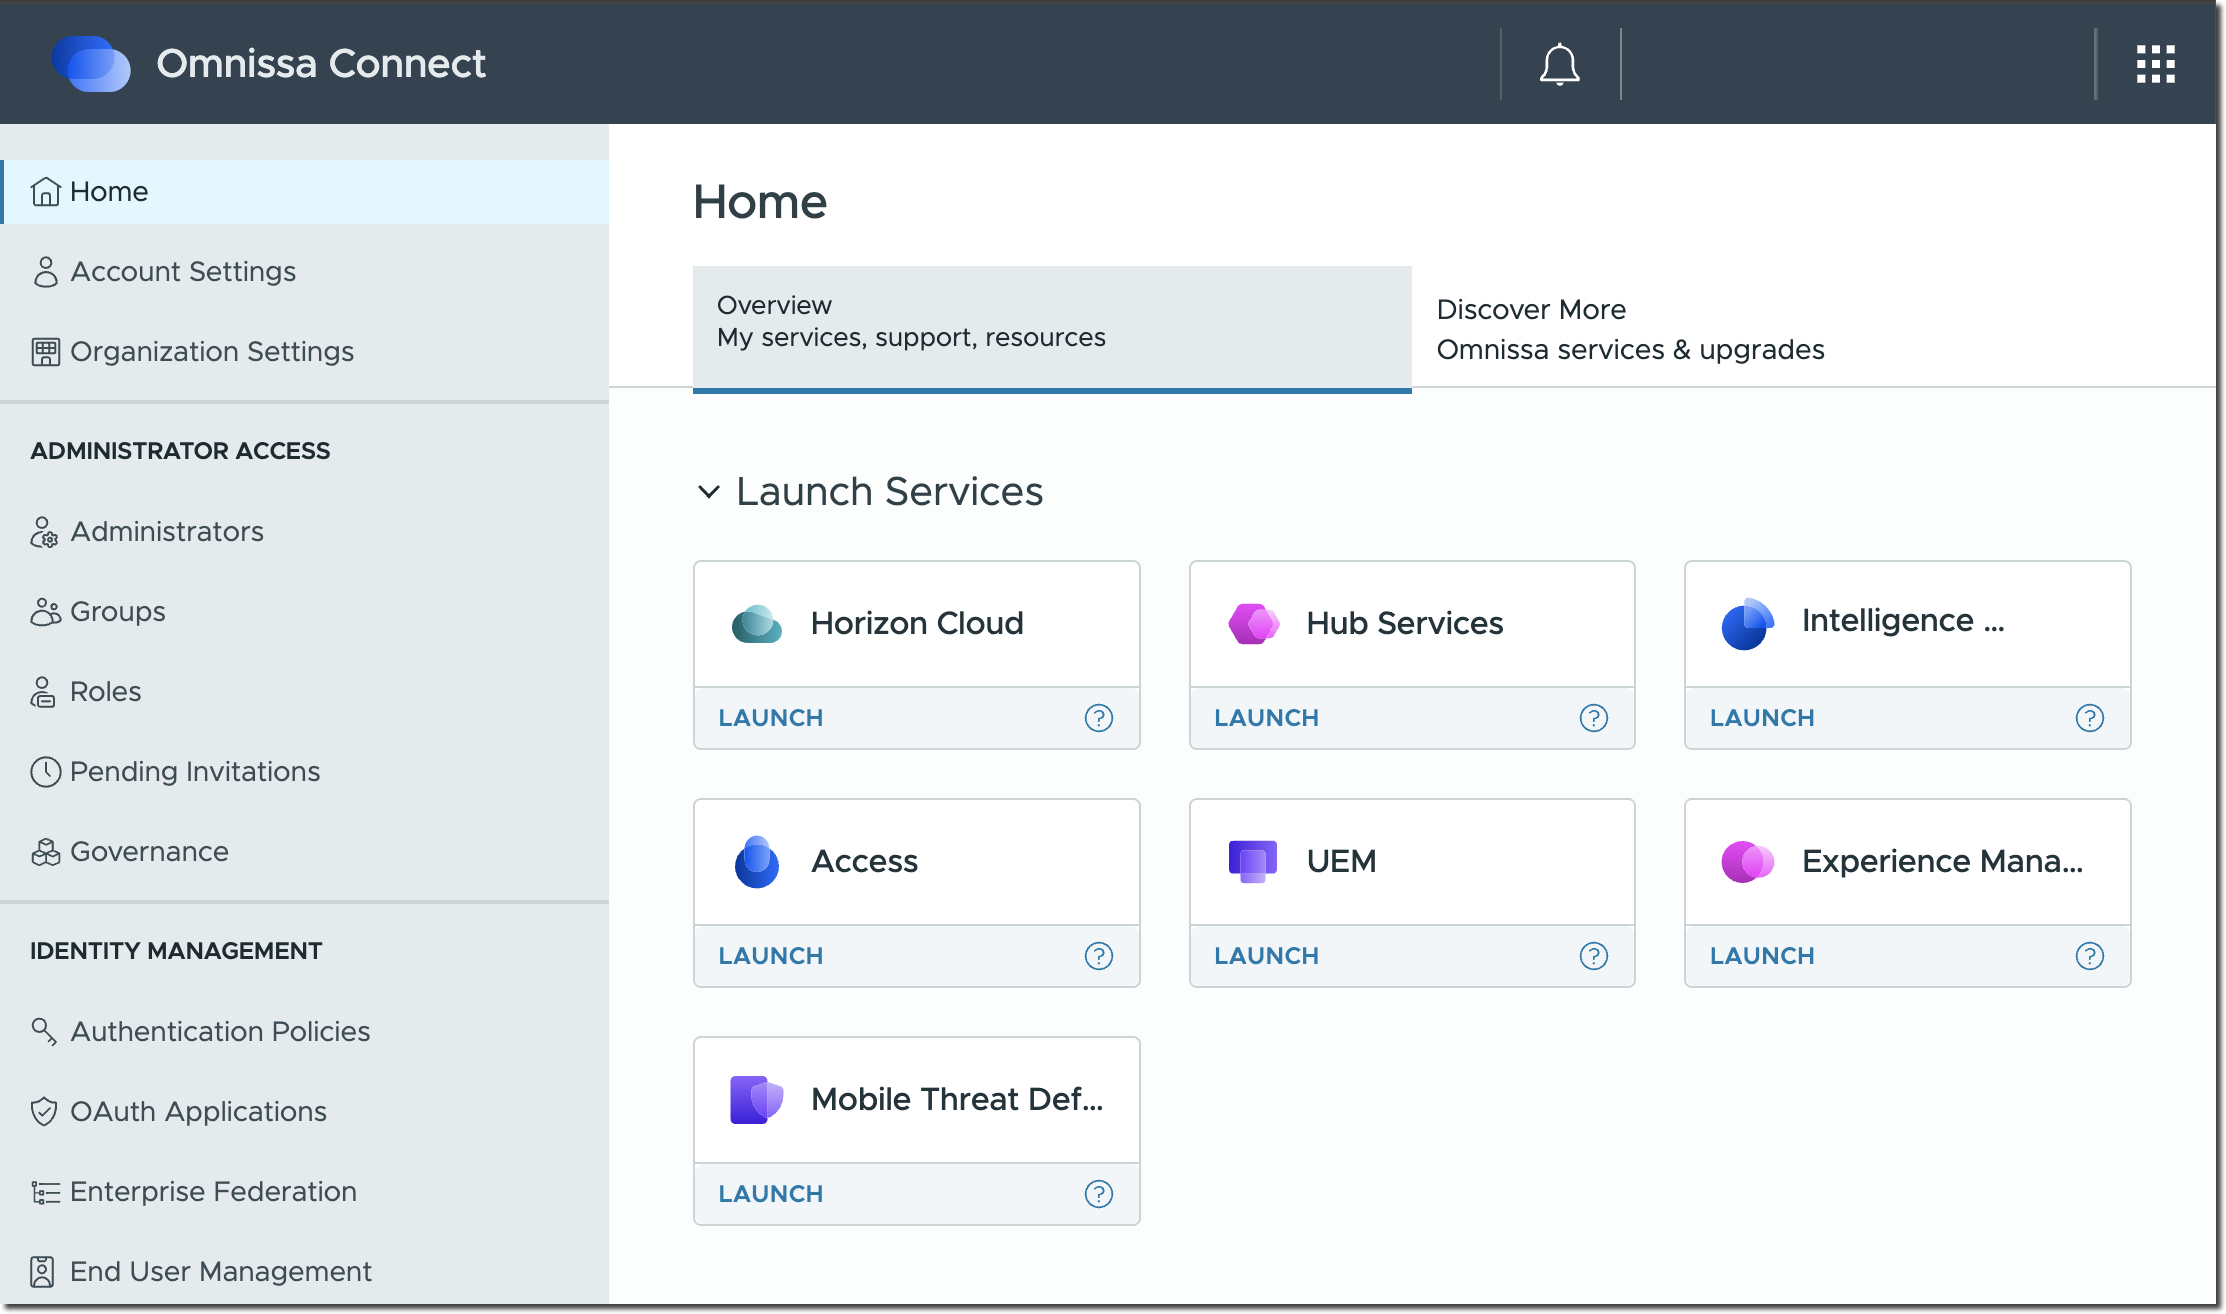
Task: Open help for Hub Services
Action: pos(1593,718)
